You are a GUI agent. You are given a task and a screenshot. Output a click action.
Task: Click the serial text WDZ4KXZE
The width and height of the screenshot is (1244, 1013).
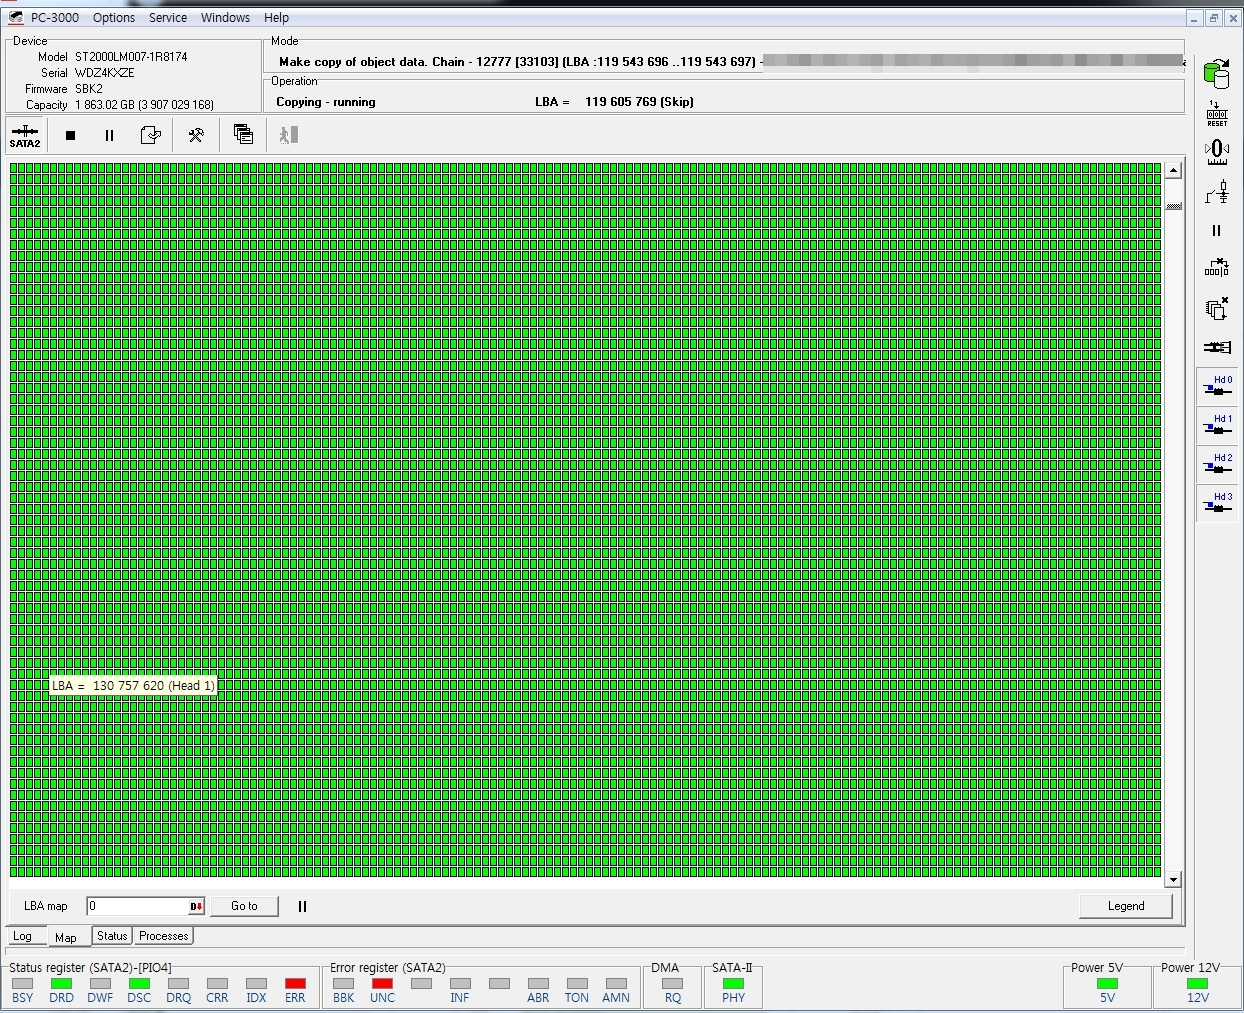point(105,73)
